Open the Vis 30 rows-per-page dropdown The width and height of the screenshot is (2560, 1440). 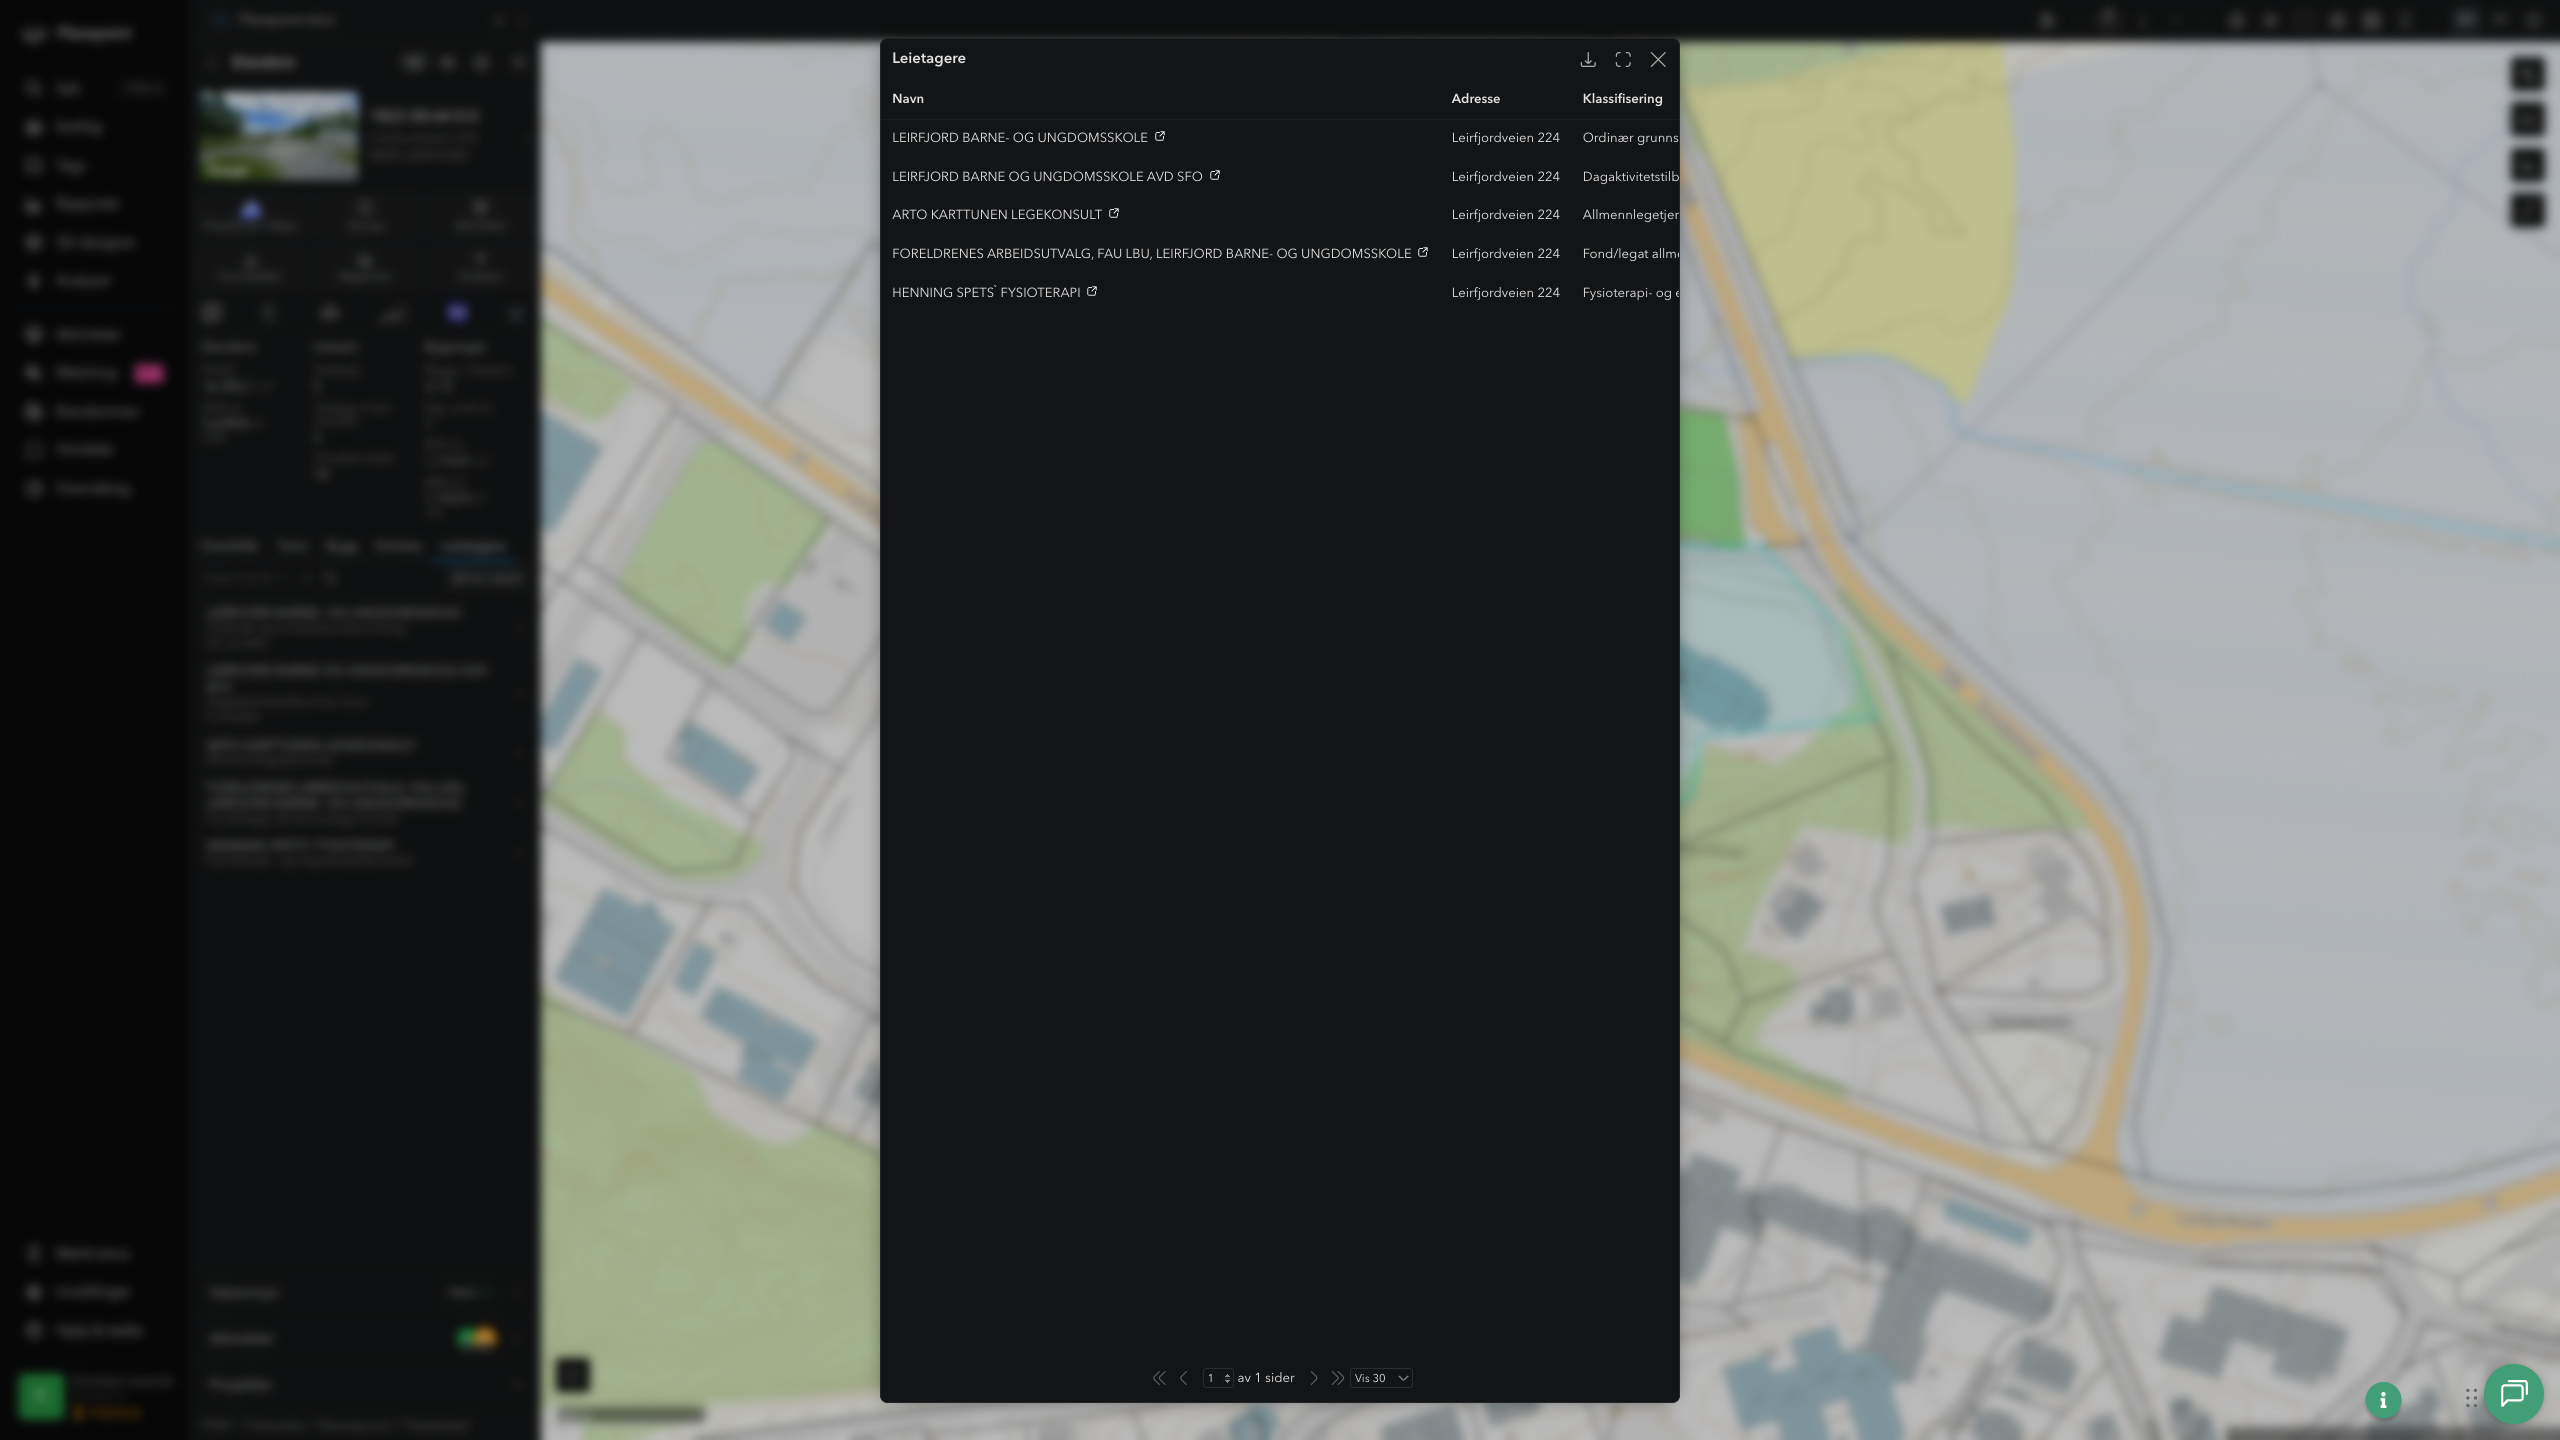(x=1381, y=1378)
